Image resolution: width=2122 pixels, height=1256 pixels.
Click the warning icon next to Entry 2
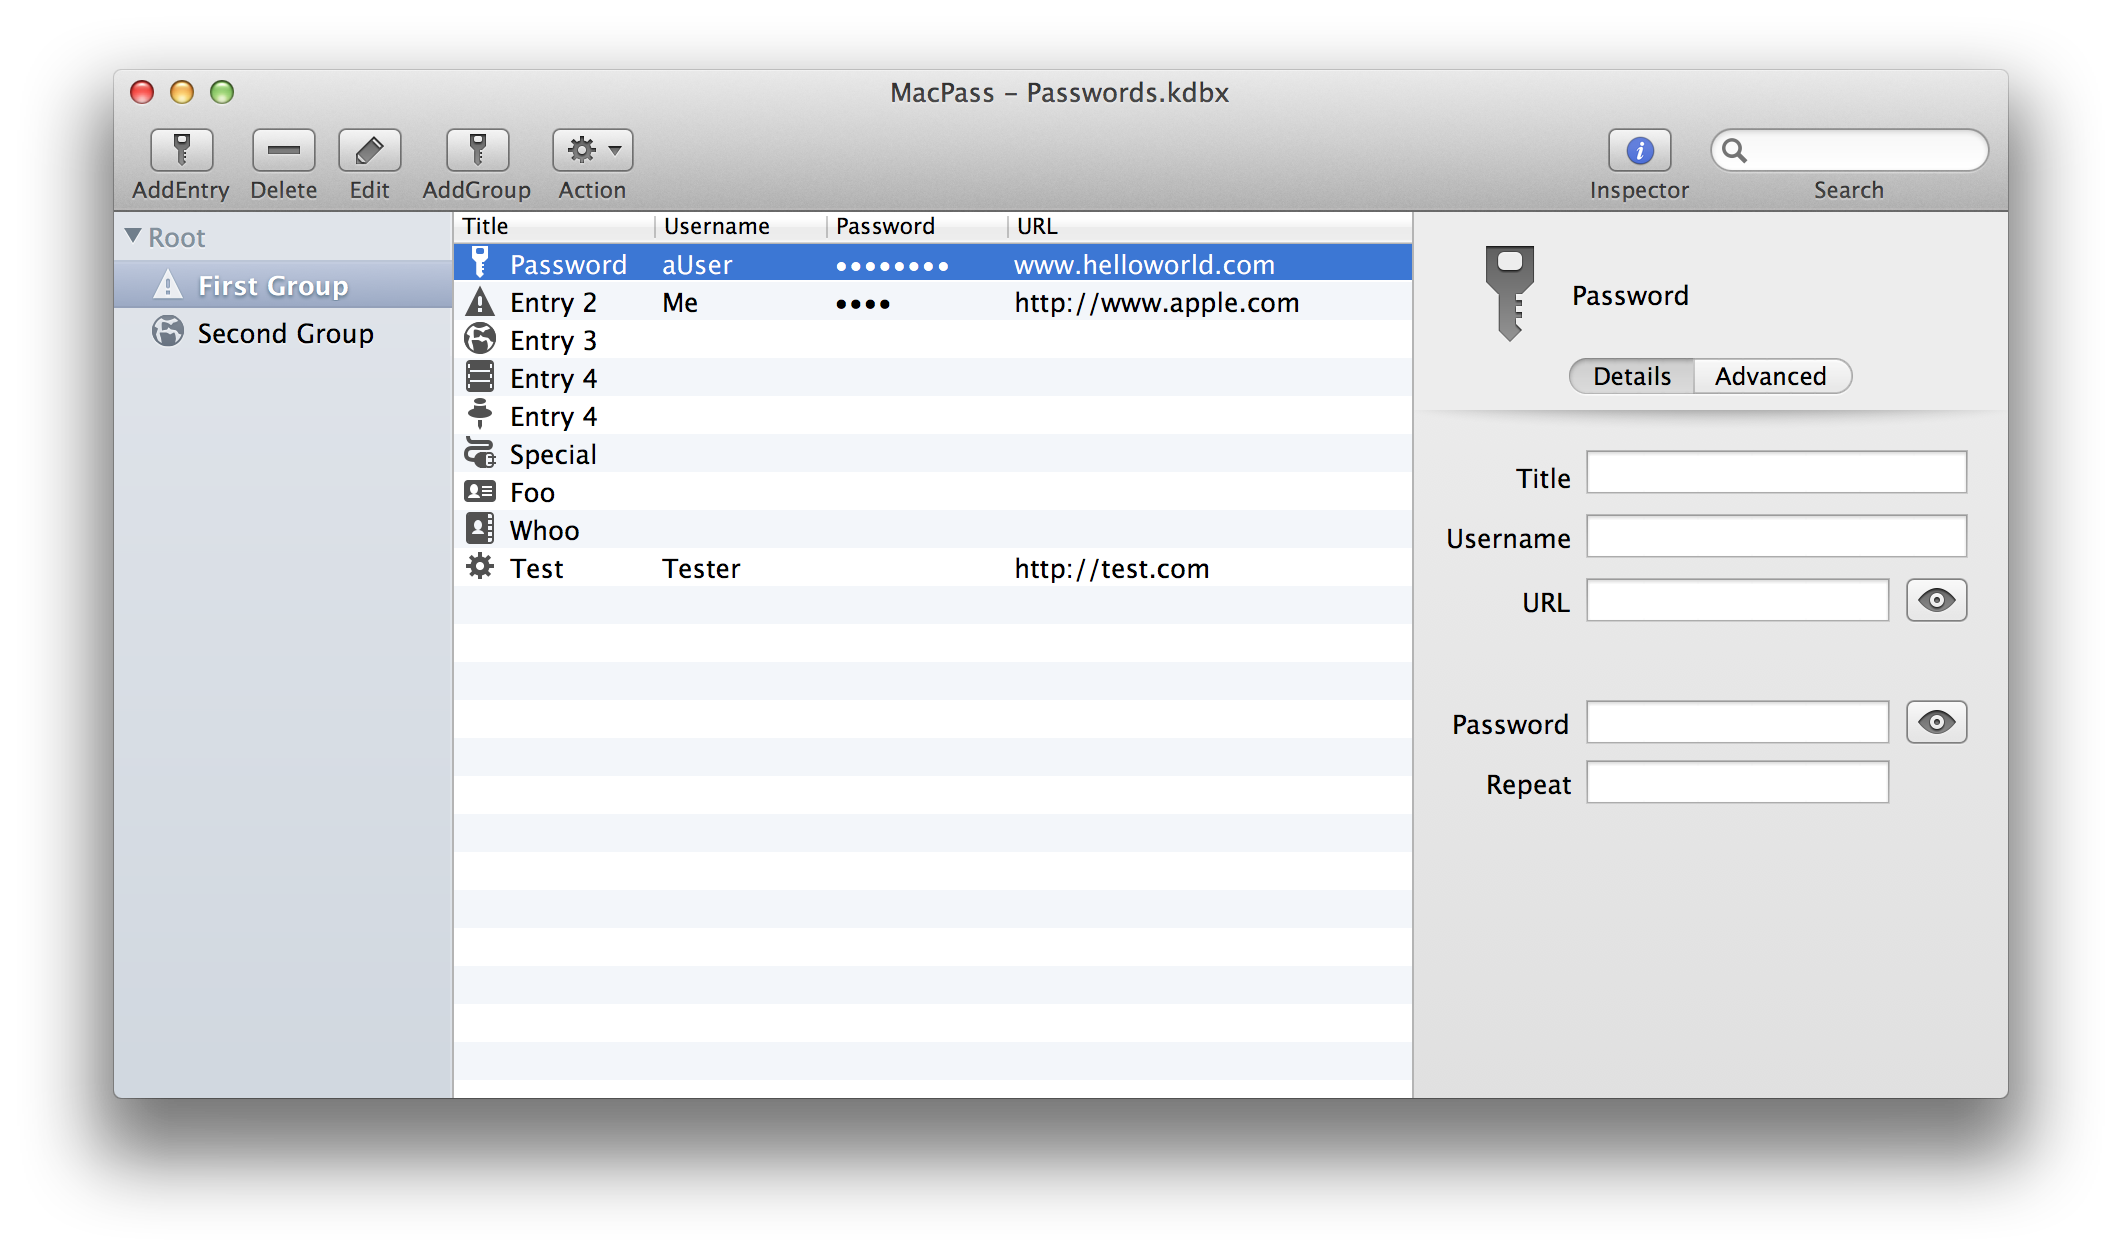tap(480, 302)
